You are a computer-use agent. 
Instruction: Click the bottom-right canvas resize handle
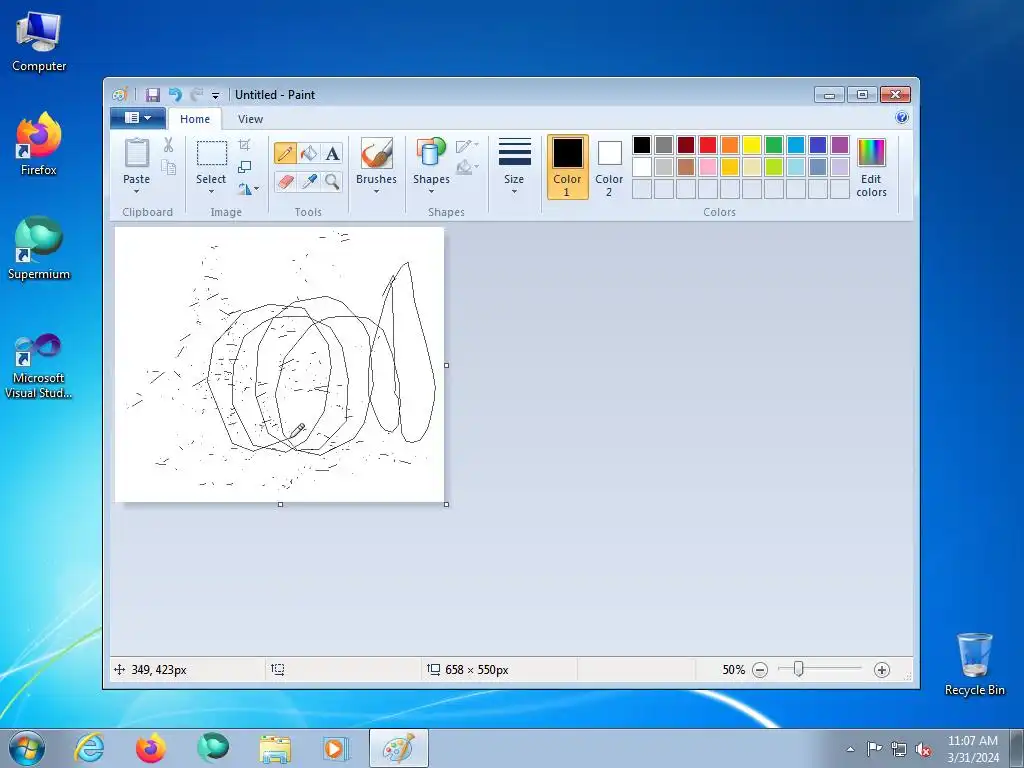447,504
